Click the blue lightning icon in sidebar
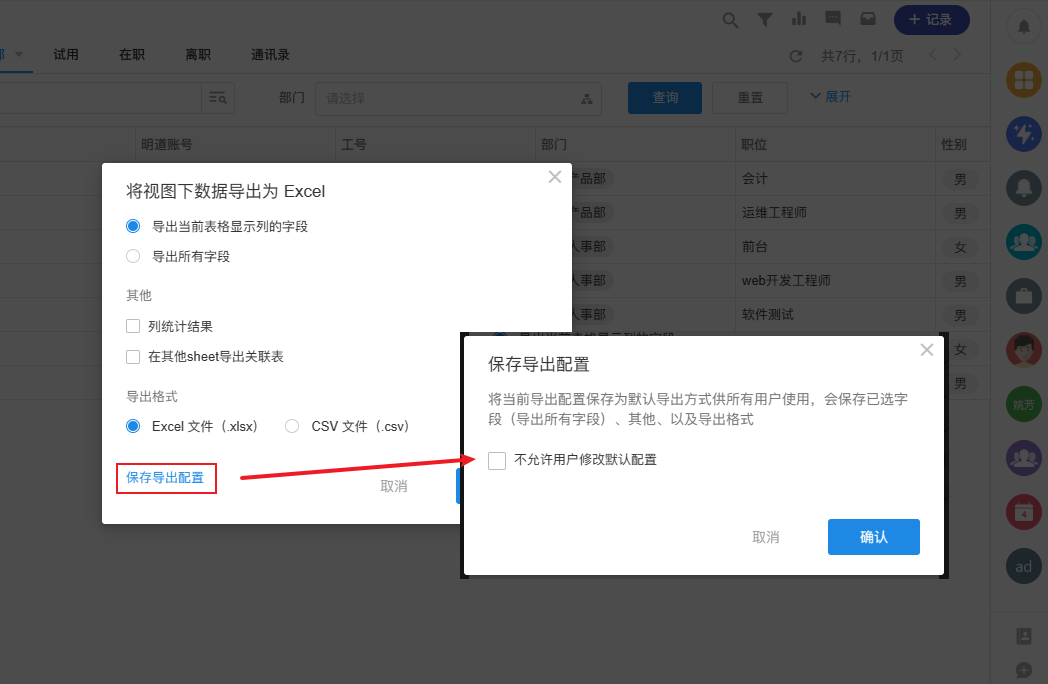Viewport: 1048px width, 684px height. [x=1023, y=134]
